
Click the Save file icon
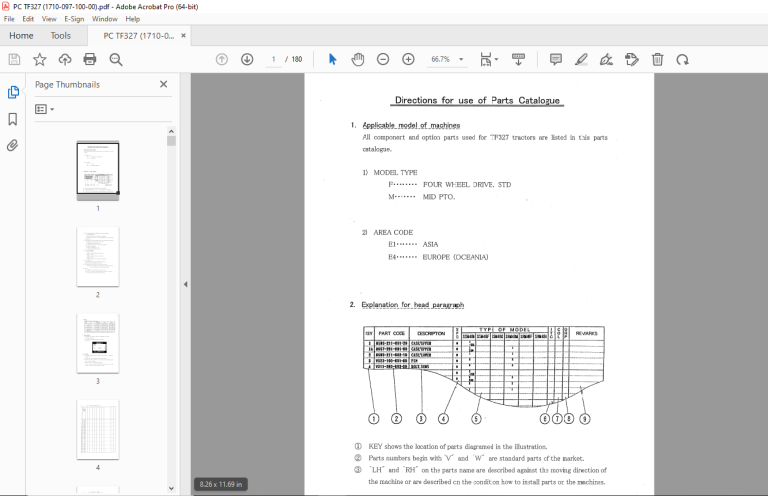(x=14, y=60)
